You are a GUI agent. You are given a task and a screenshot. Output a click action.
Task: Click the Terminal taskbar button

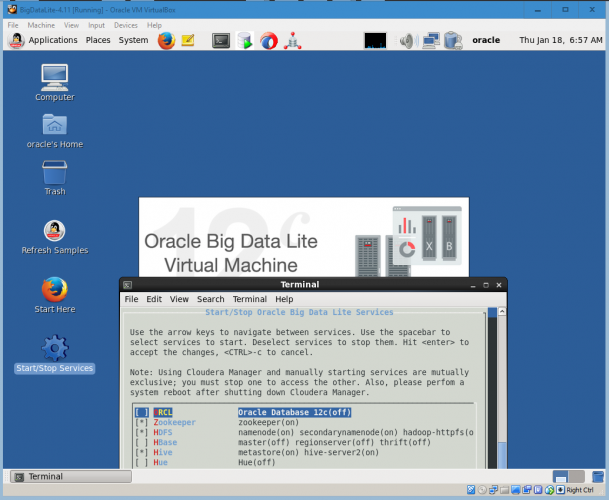coord(71,476)
